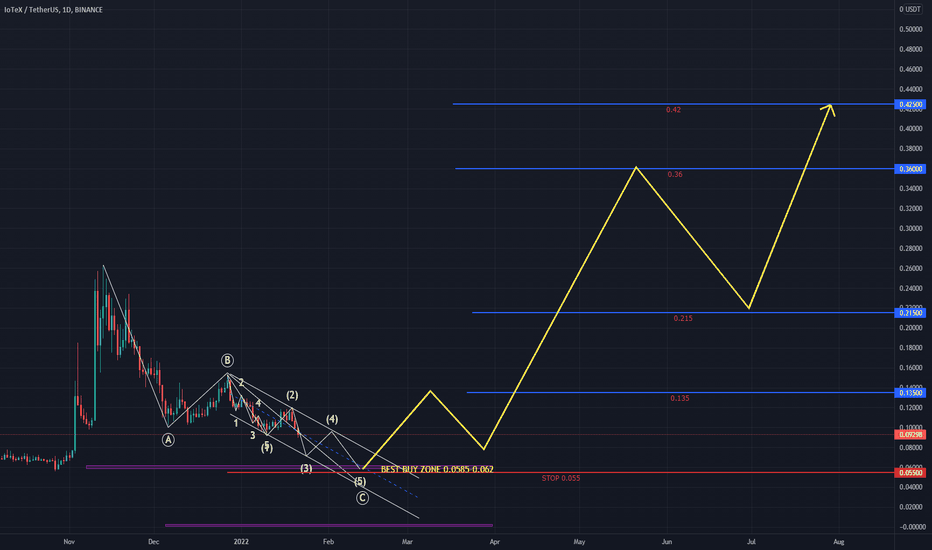Select the red 0.42 target label

pos(673,110)
